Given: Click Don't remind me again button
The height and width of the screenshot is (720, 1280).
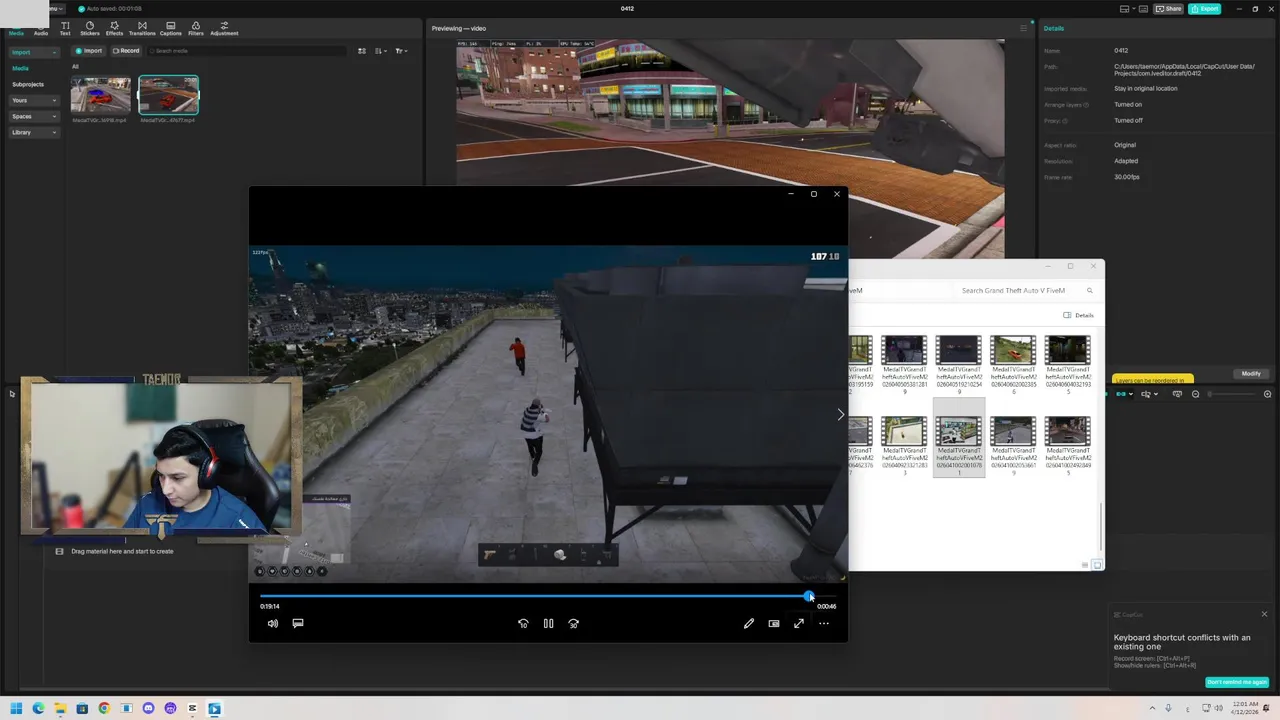Looking at the screenshot, I should tap(1237, 682).
